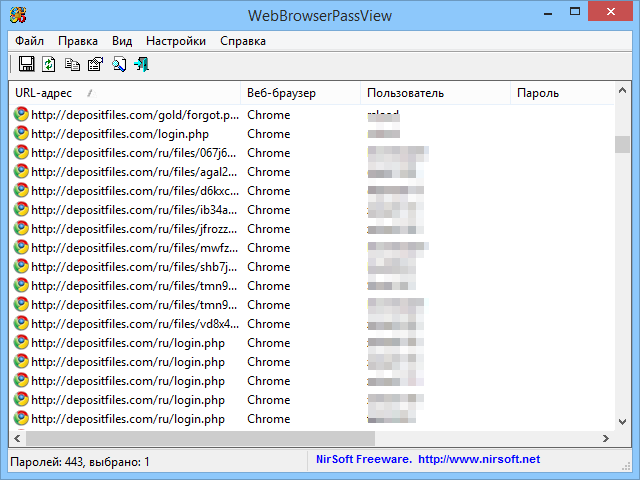Select the depositfiles.com/gold/forgot.p... URL
This screenshot has width=640, height=480.
tap(135, 115)
